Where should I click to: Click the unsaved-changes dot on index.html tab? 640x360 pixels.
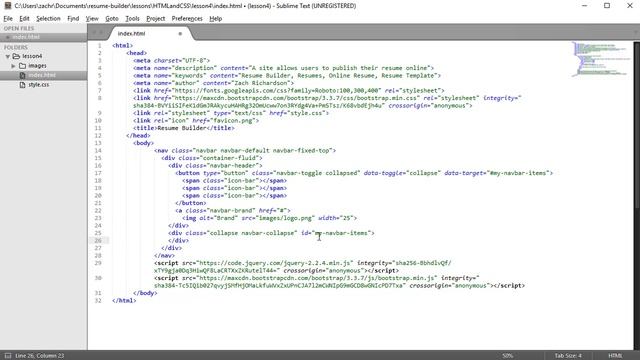point(180,33)
